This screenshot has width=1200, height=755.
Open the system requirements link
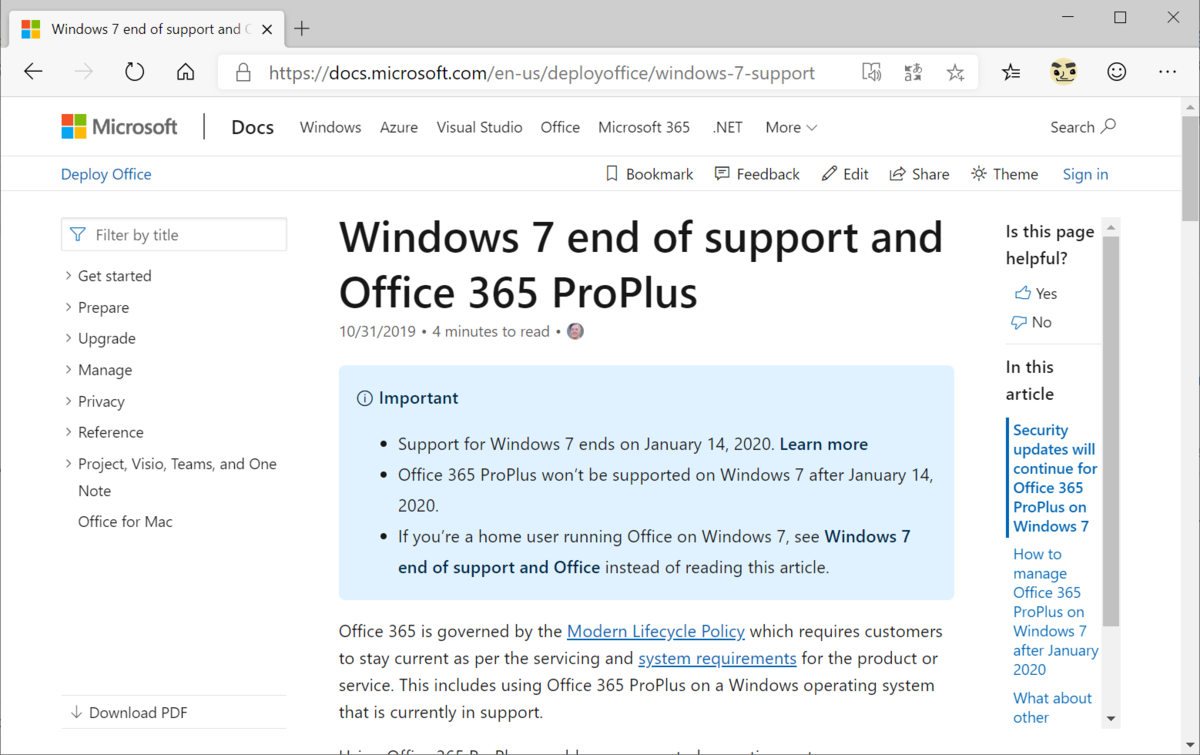717,658
